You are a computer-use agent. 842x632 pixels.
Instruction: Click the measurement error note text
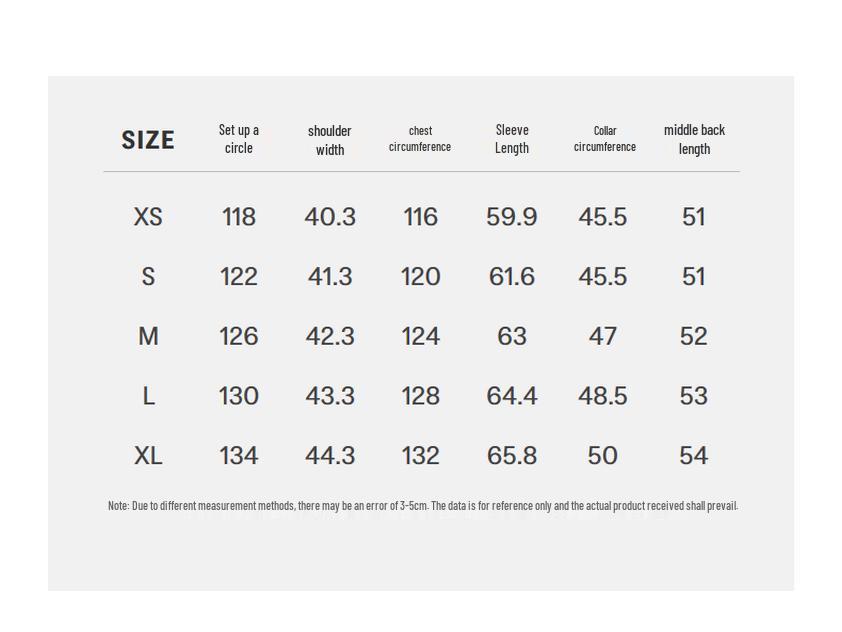[x=422, y=506]
